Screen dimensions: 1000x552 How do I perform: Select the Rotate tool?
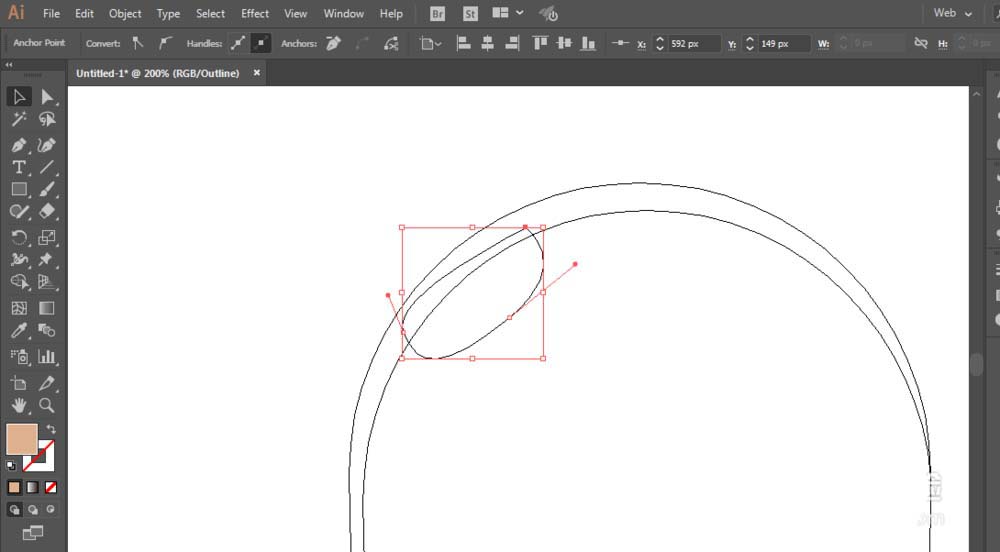tap(18, 237)
